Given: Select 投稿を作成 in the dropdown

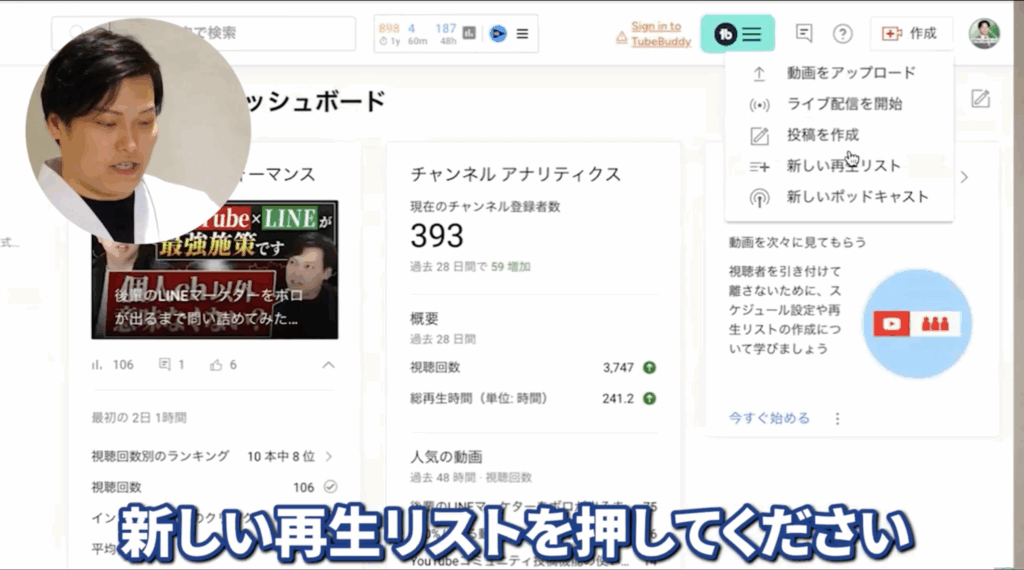Looking at the screenshot, I should [822, 135].
